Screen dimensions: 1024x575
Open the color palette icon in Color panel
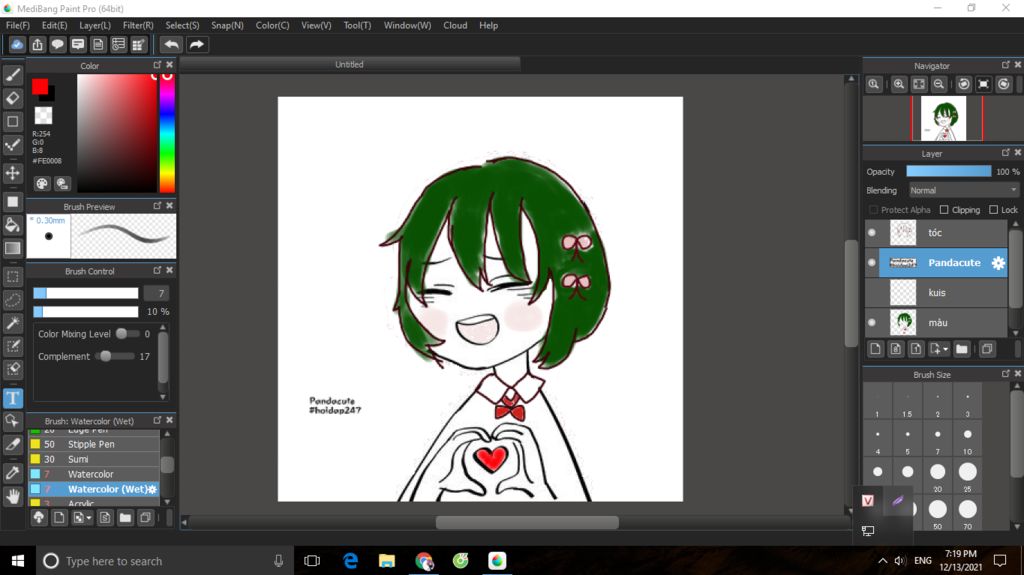[x=42, y=184]
